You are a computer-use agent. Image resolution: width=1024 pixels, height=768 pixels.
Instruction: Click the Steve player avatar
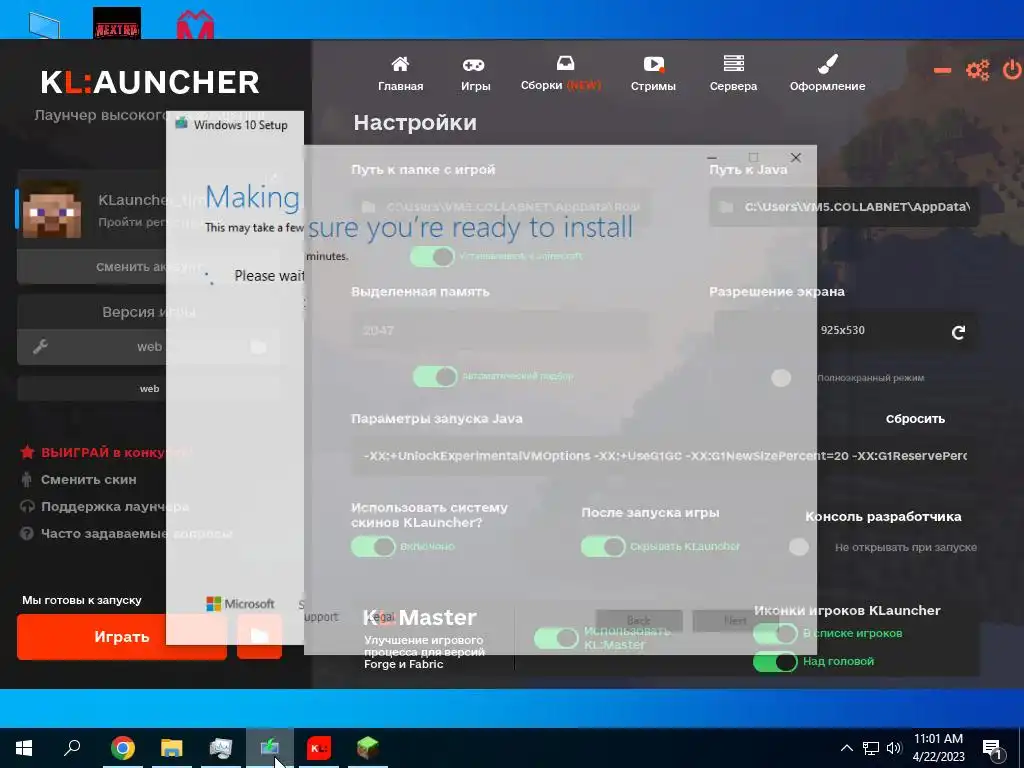pyautogui.click(x=52, y=210)
